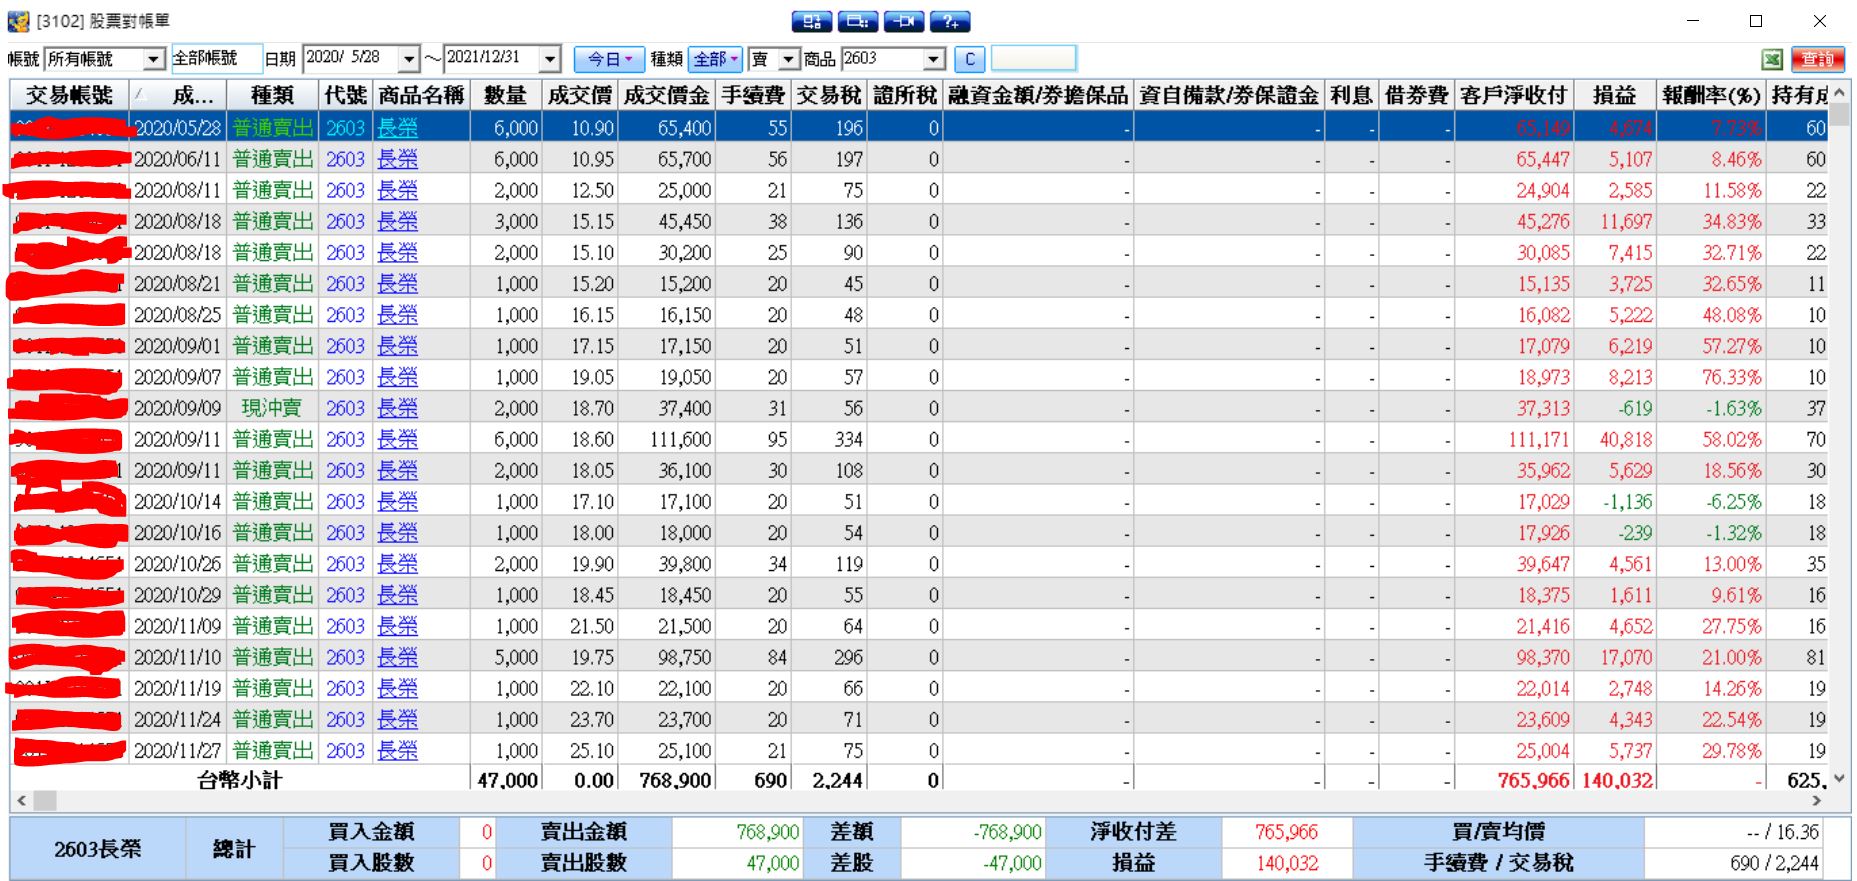Click the second blue window toolbar icon
Viewport: 1857px width, 881px height.
click(x=858, y=22)
